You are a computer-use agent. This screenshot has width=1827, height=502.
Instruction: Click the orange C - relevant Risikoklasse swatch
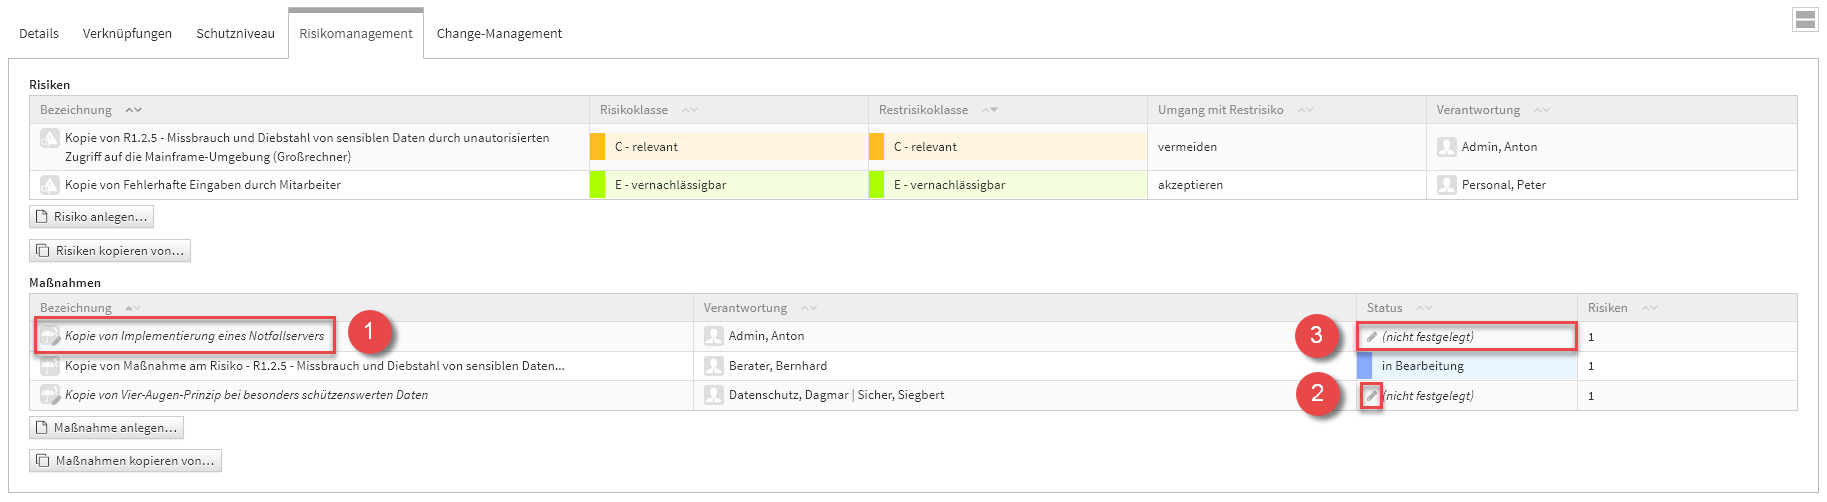(597, 147)
